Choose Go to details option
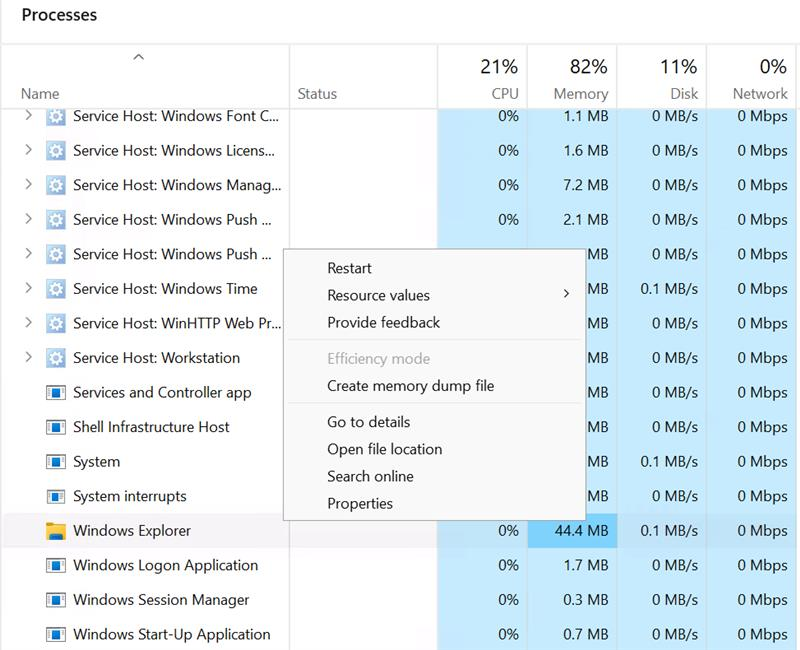 (434, 422)
